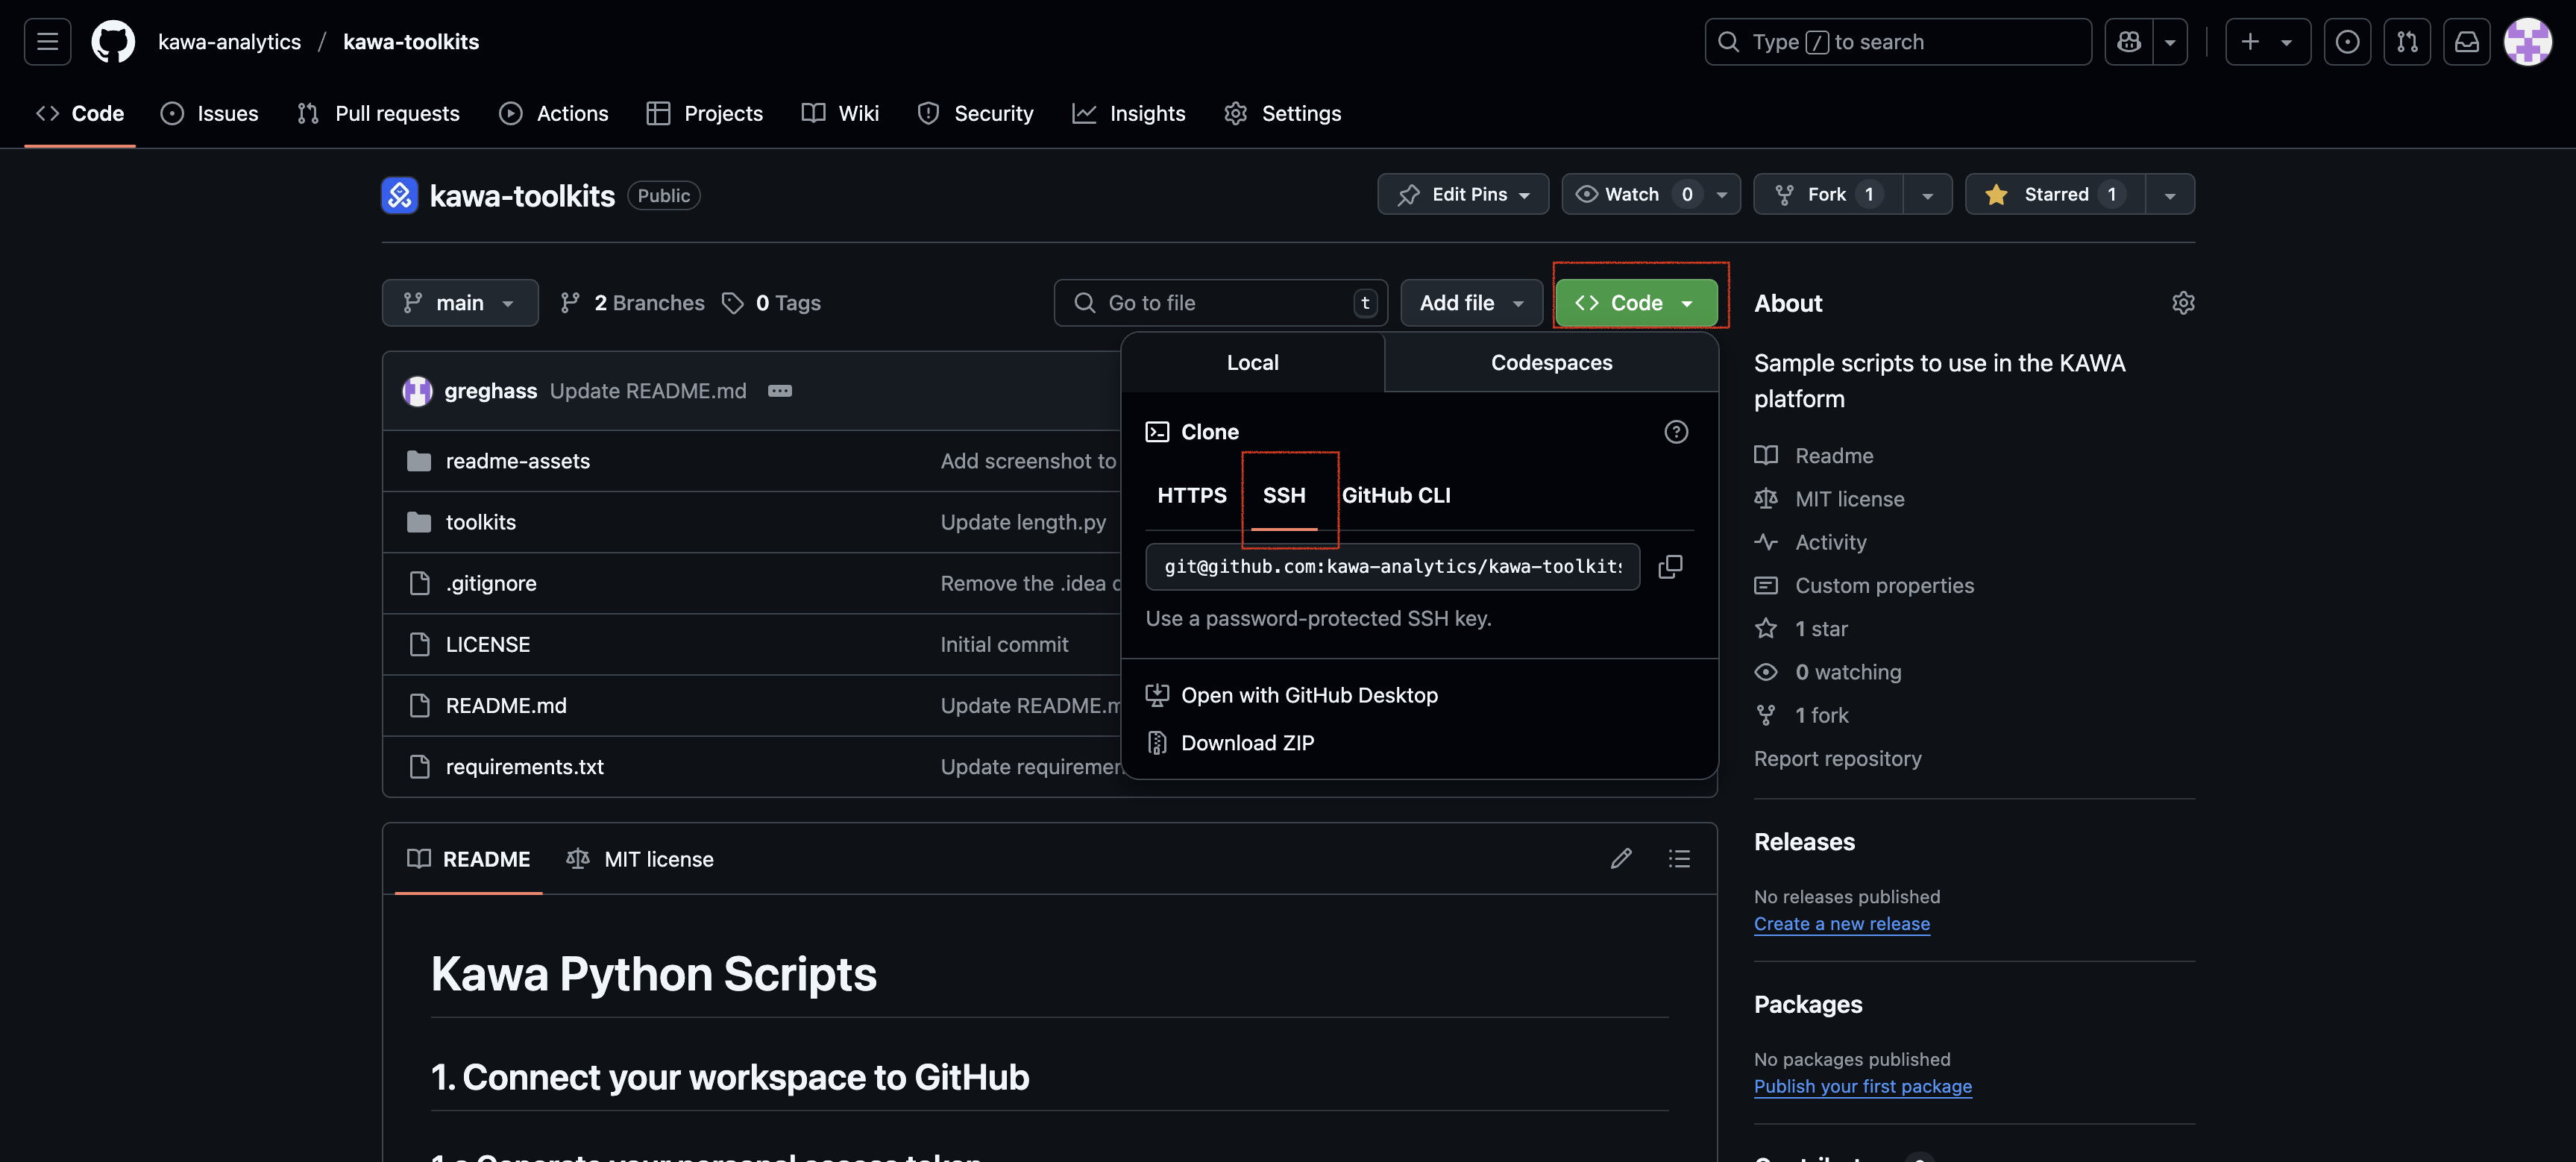
Task: Follow the Create a new release link
Action: (1841, 924)
